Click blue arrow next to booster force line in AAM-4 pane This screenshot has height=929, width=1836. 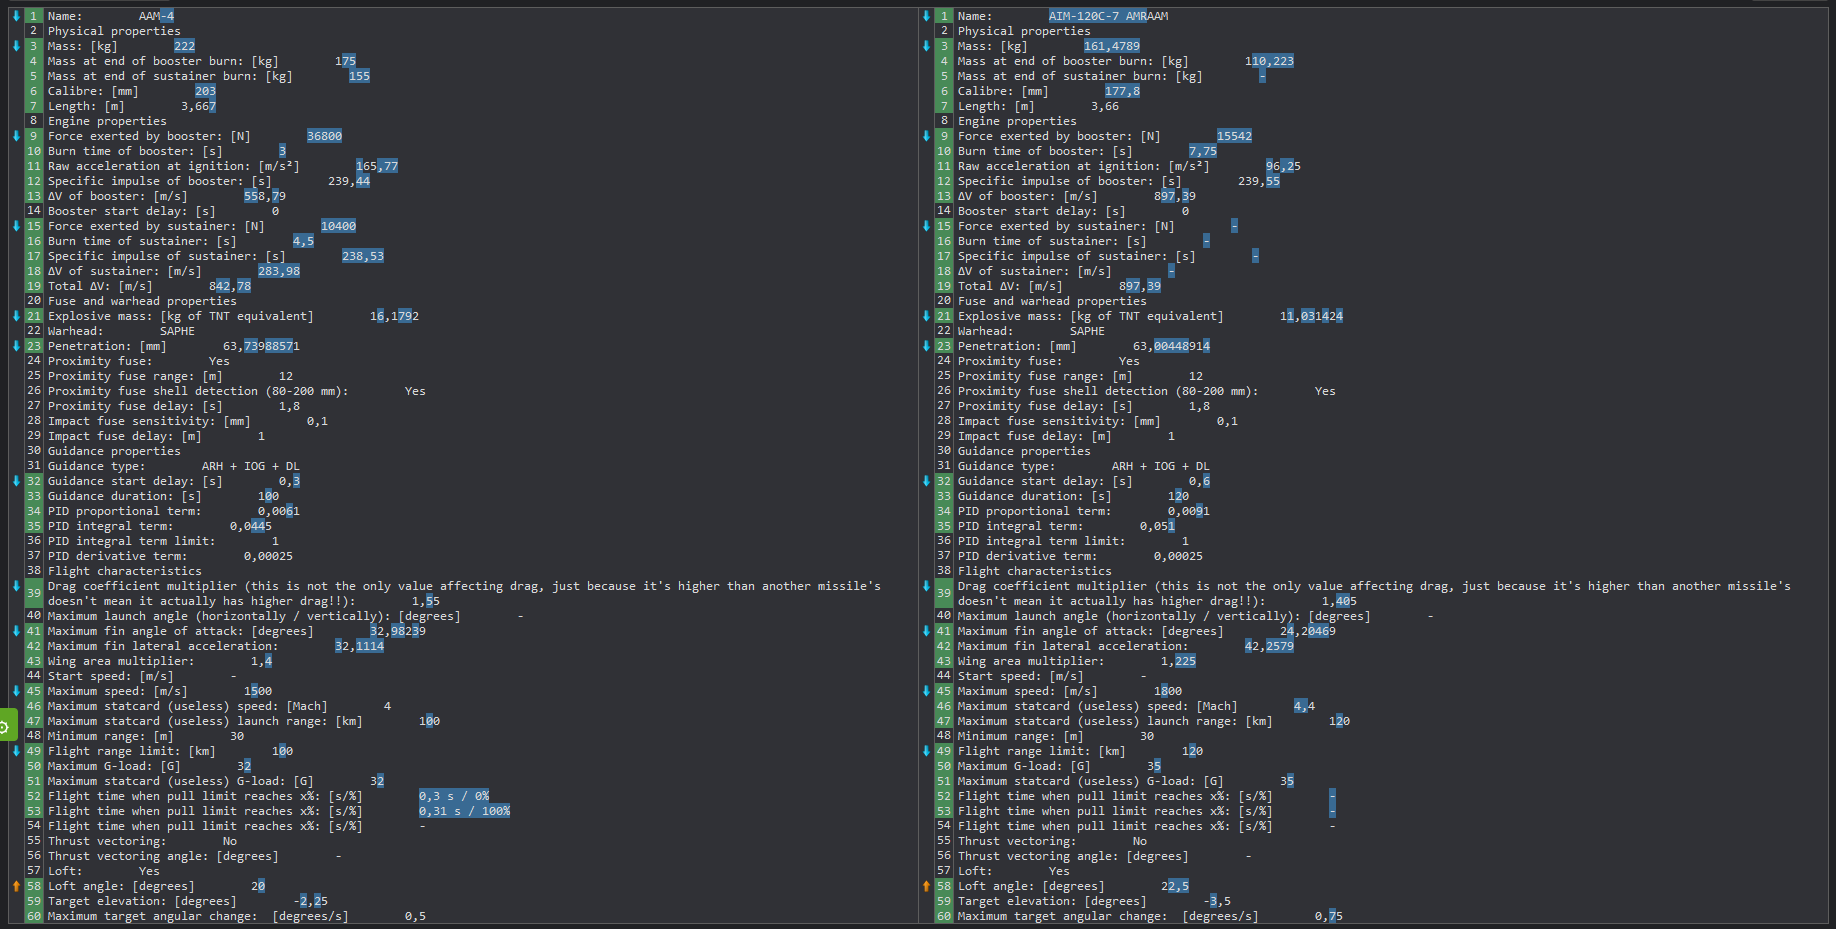[x=16, y=136]
